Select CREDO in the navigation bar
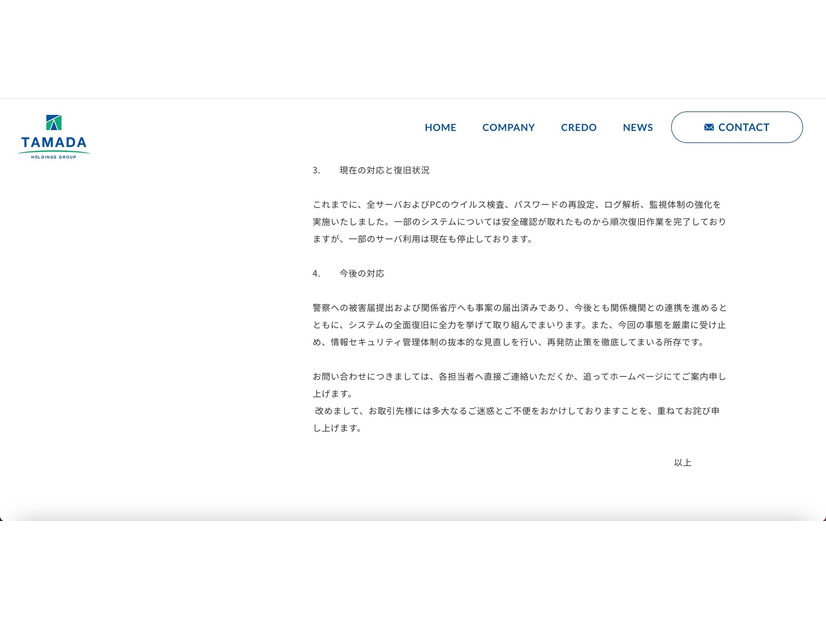Viewport: 826px width, 620px height. pyautogui.click(x=578, y=127)
